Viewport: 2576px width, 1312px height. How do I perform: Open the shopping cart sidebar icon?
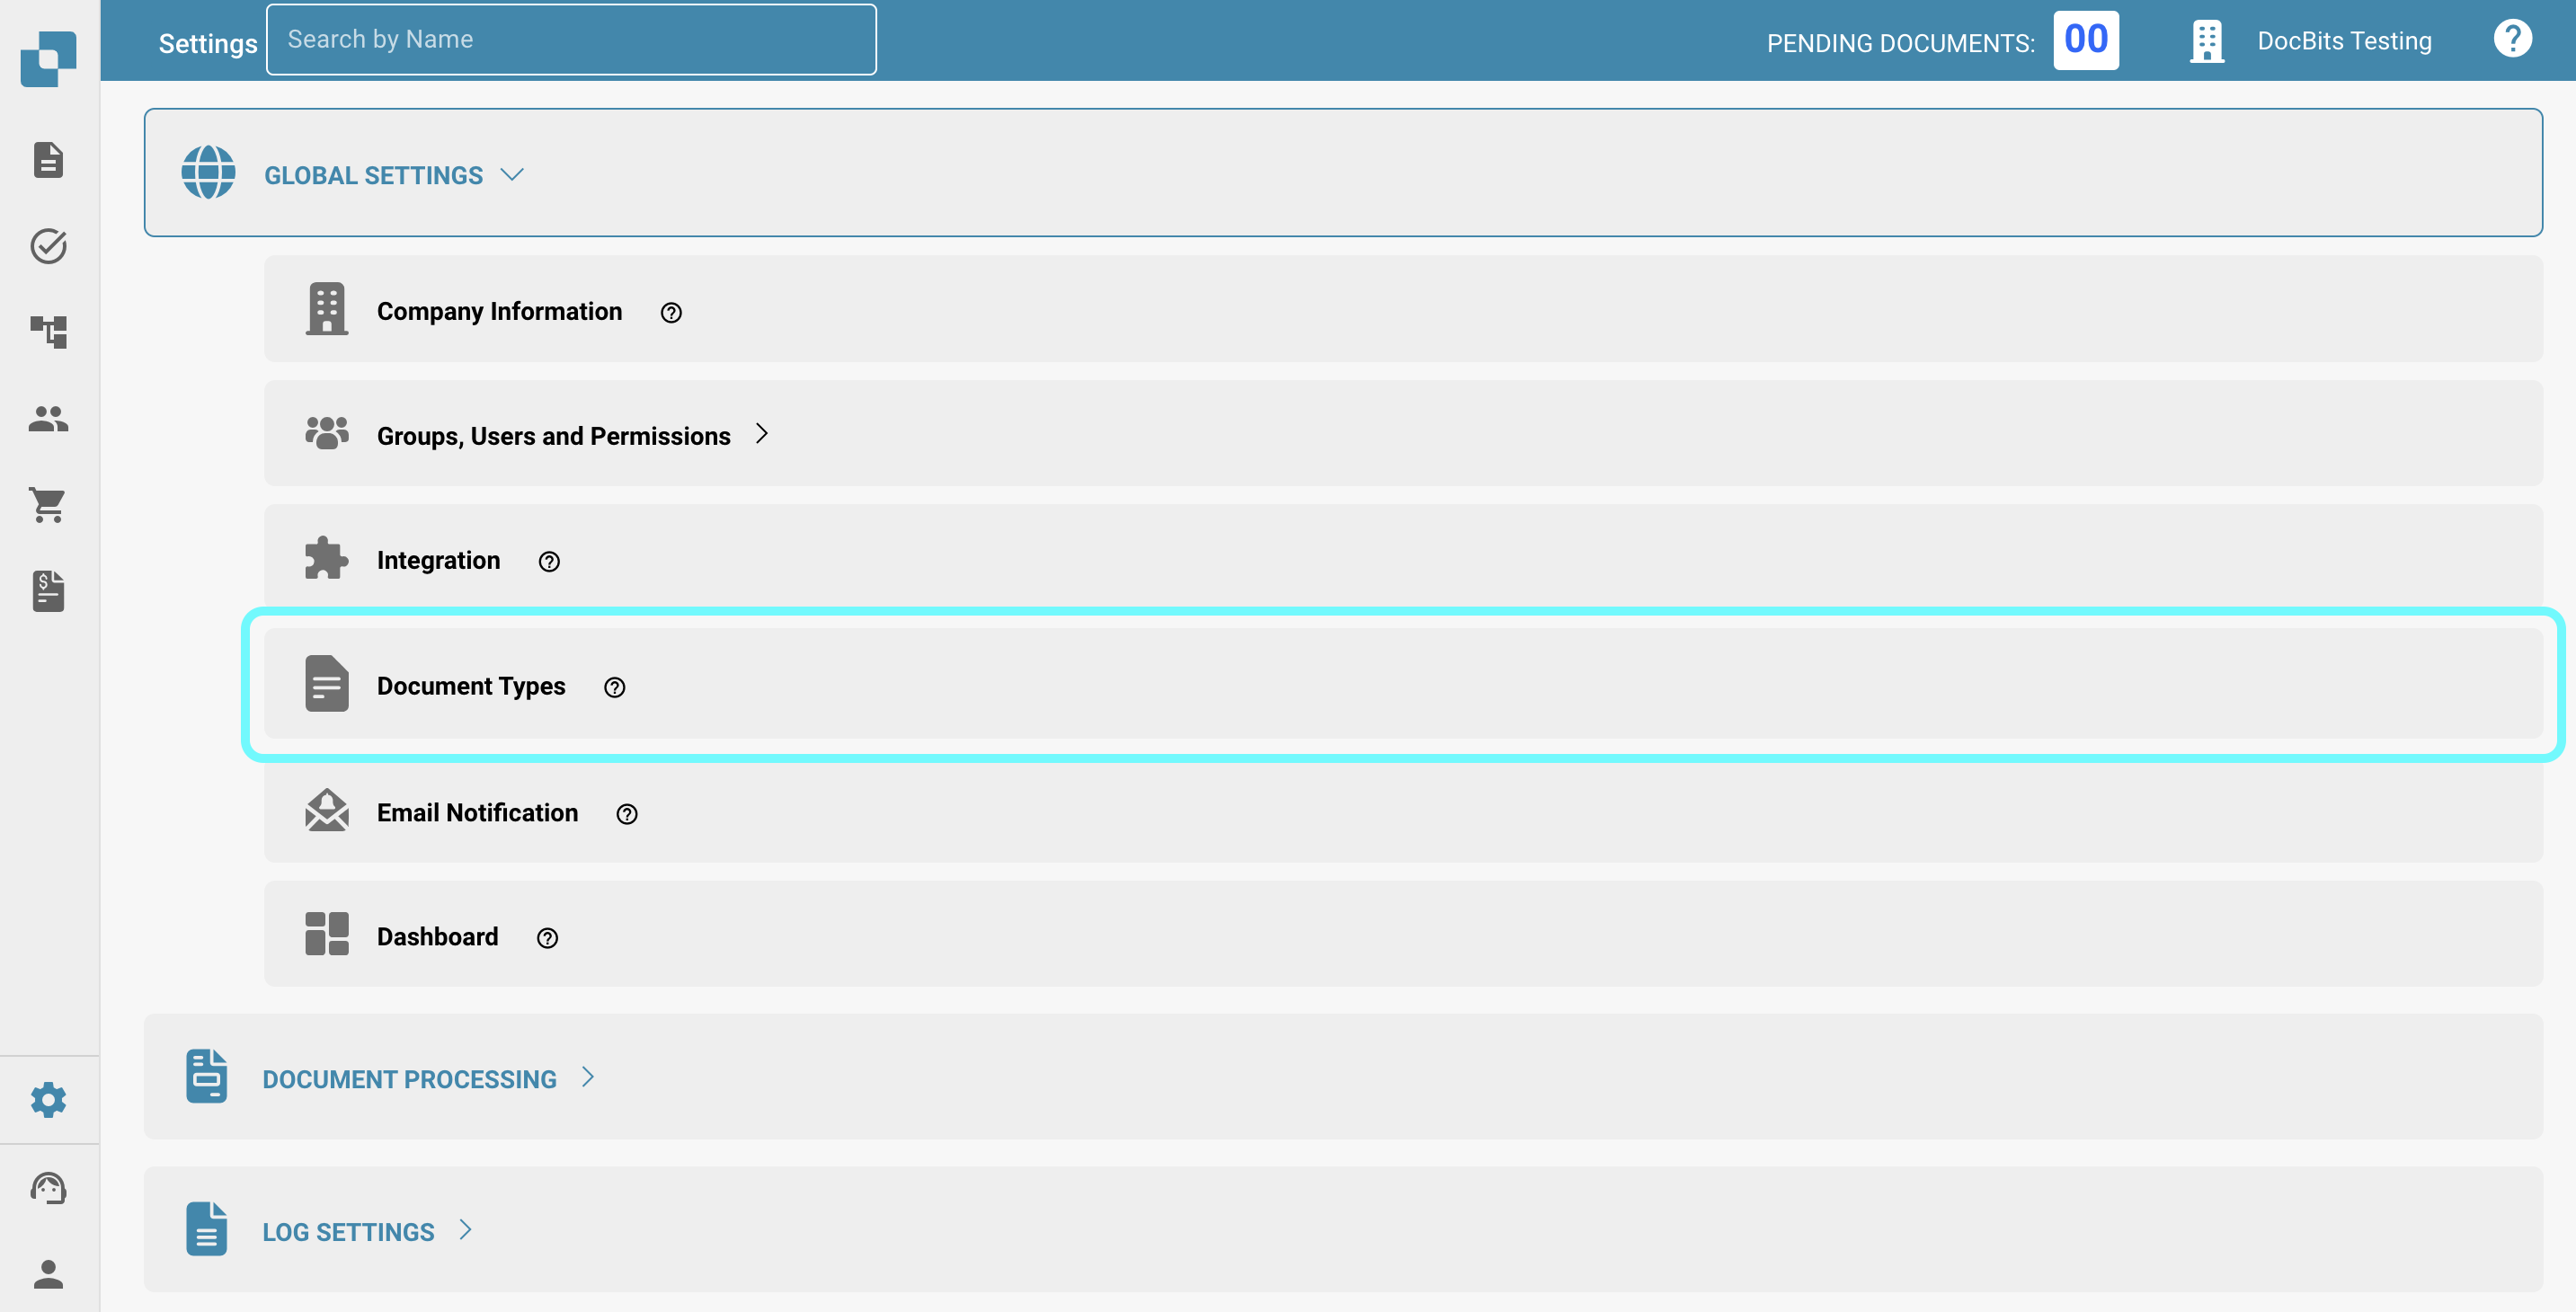[48, 505]
